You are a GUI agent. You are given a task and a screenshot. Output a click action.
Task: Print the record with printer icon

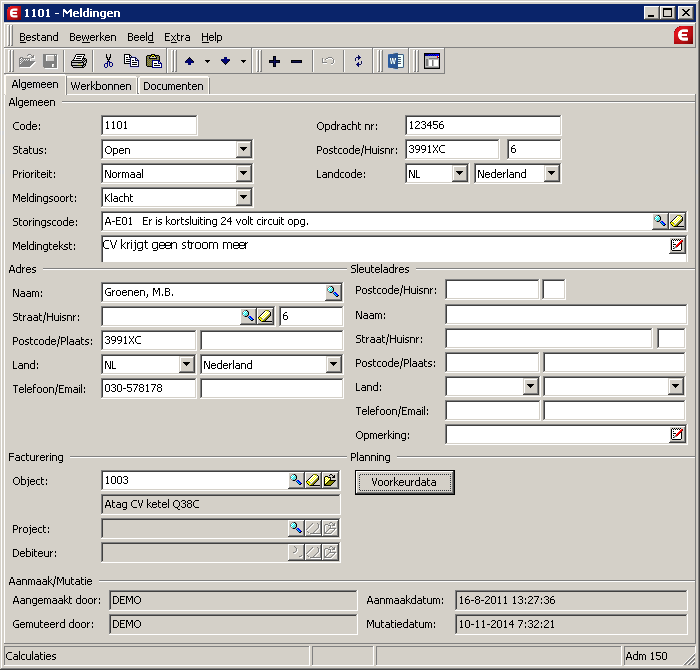point(79,61)
